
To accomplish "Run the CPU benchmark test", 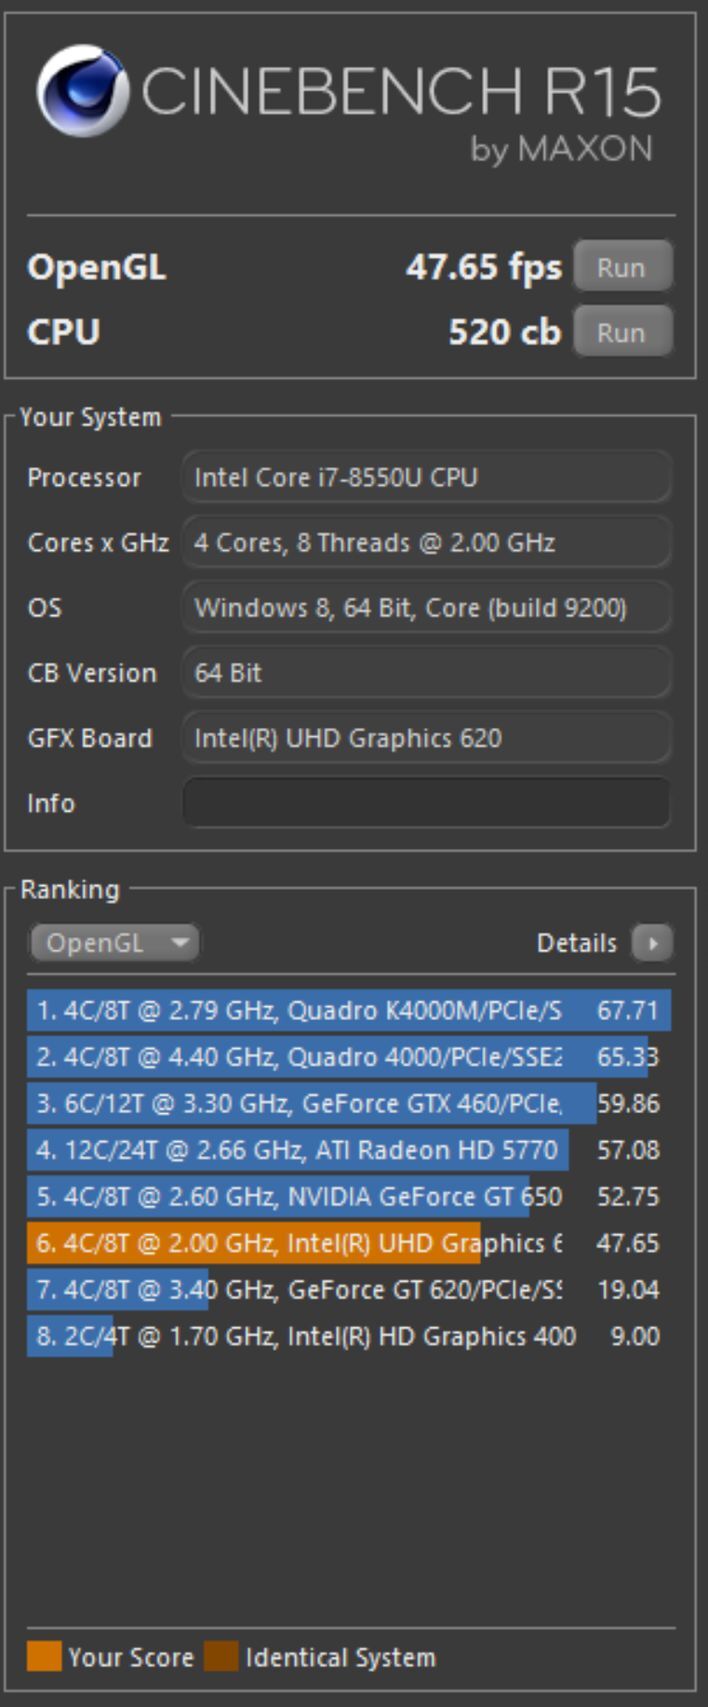I will coord(621,332).
